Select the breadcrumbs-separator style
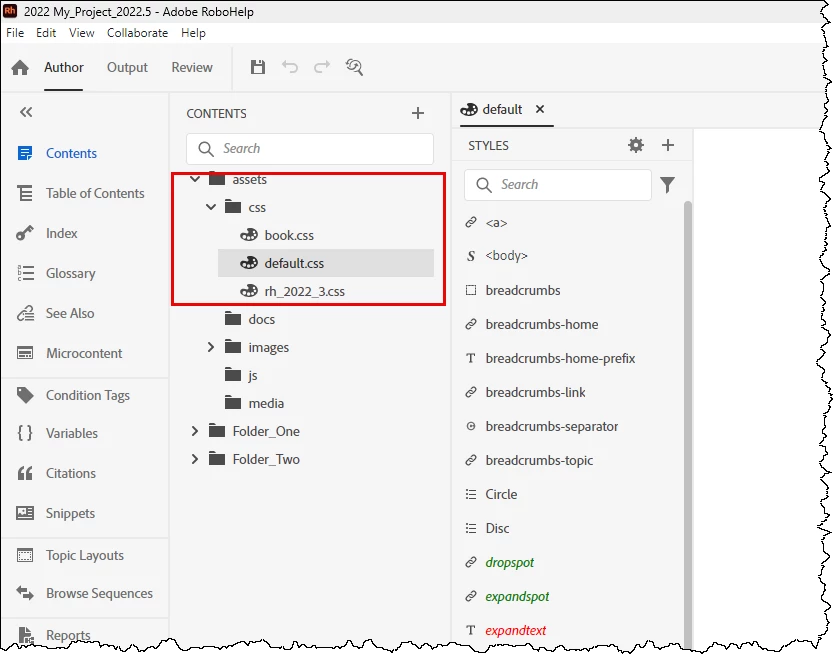The height and width of the screenshot is (656, 835). 541,427
